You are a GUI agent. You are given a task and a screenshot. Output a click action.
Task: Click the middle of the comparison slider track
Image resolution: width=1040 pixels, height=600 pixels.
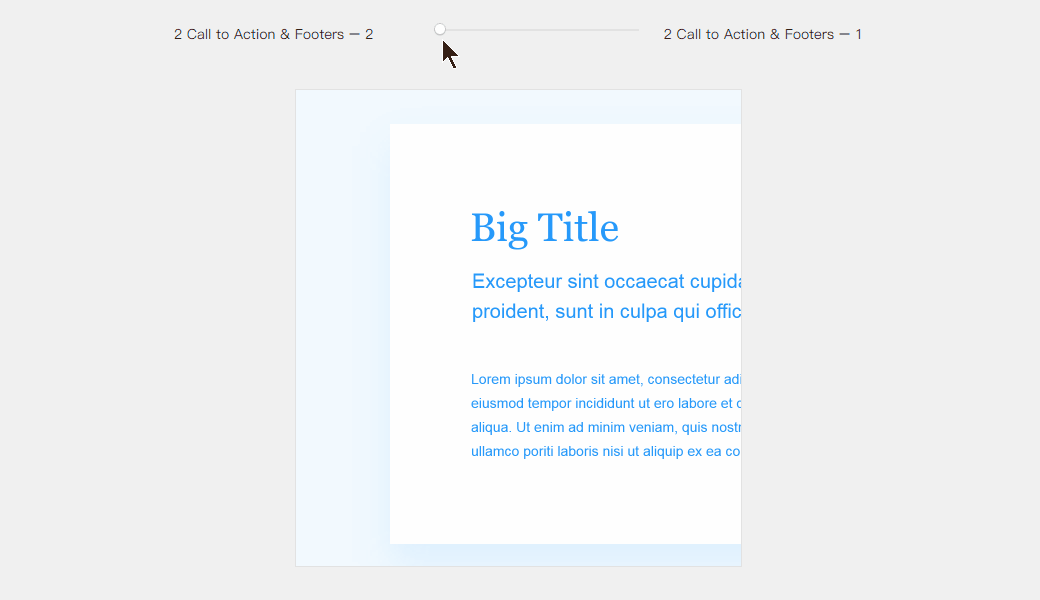[x=539, y=30]
